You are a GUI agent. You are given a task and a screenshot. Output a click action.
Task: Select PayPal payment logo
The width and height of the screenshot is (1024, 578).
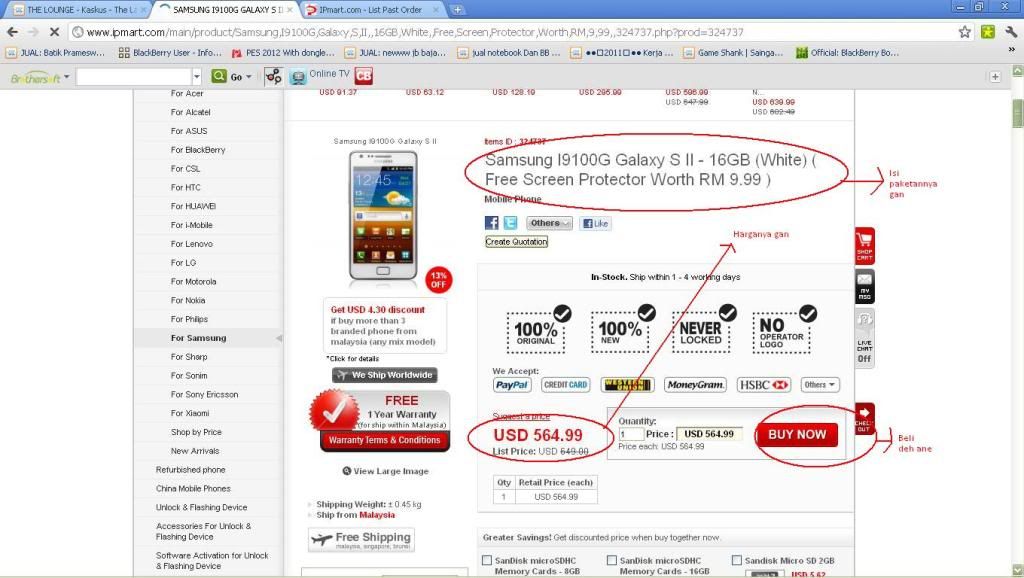coord(512,385)
